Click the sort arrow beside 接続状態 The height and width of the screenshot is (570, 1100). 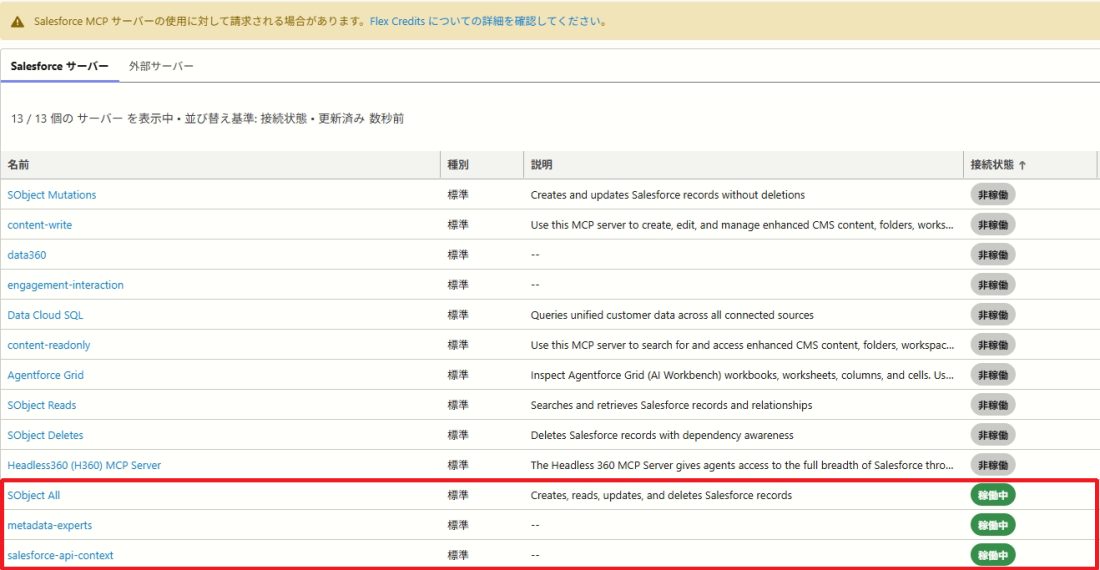click(x=1022, y=165)
